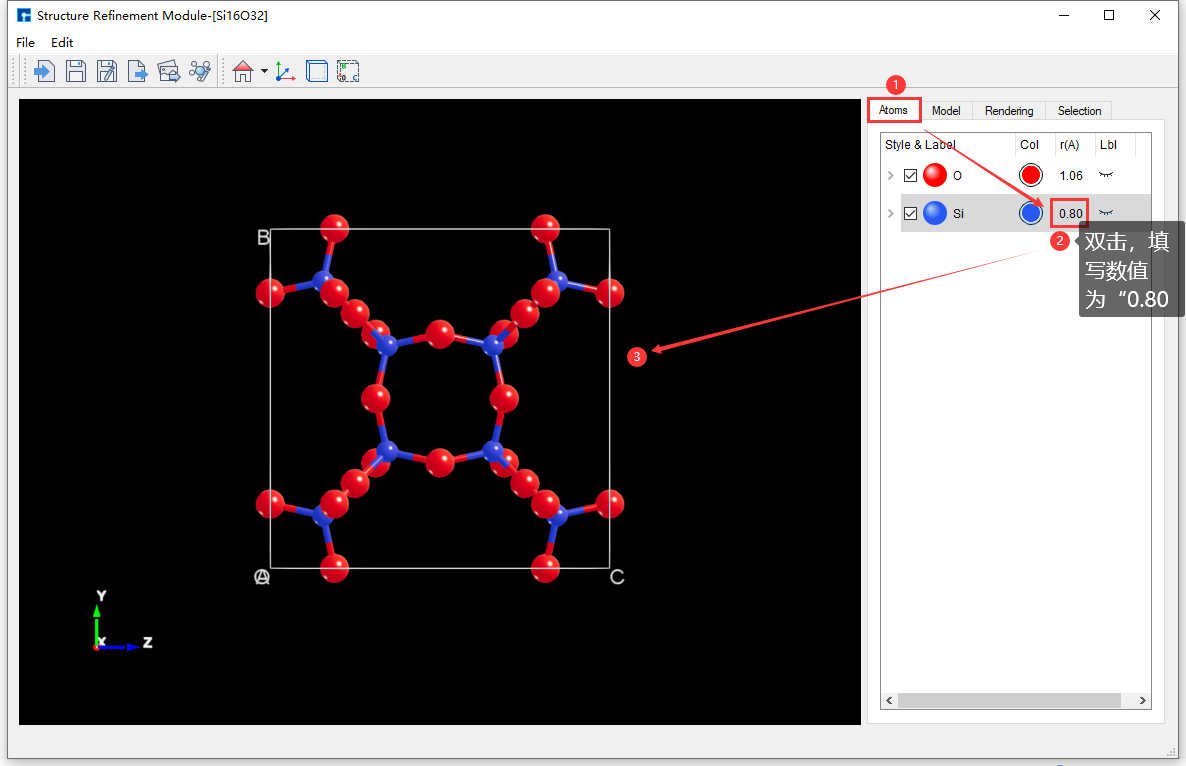The image size is (1186, 766).
Task: Toggle the label eye icon for O
Action: pos(1106,175)
